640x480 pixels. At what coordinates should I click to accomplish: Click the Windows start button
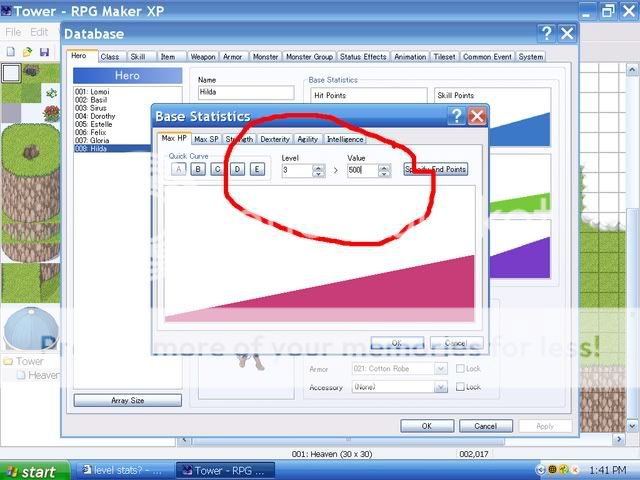click(x=33, y=471)
